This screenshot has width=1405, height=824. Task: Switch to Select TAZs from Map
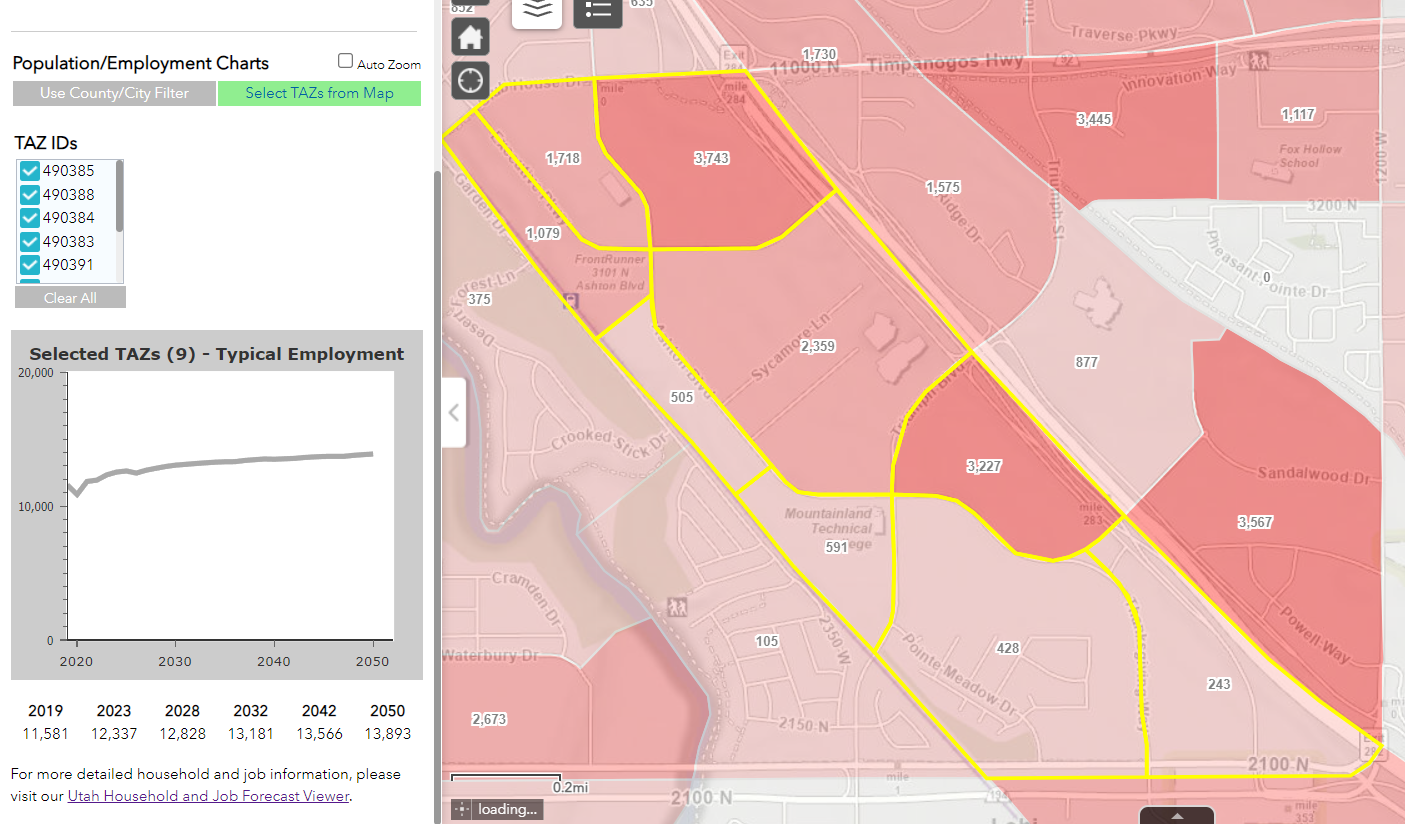tap(319, 93)
